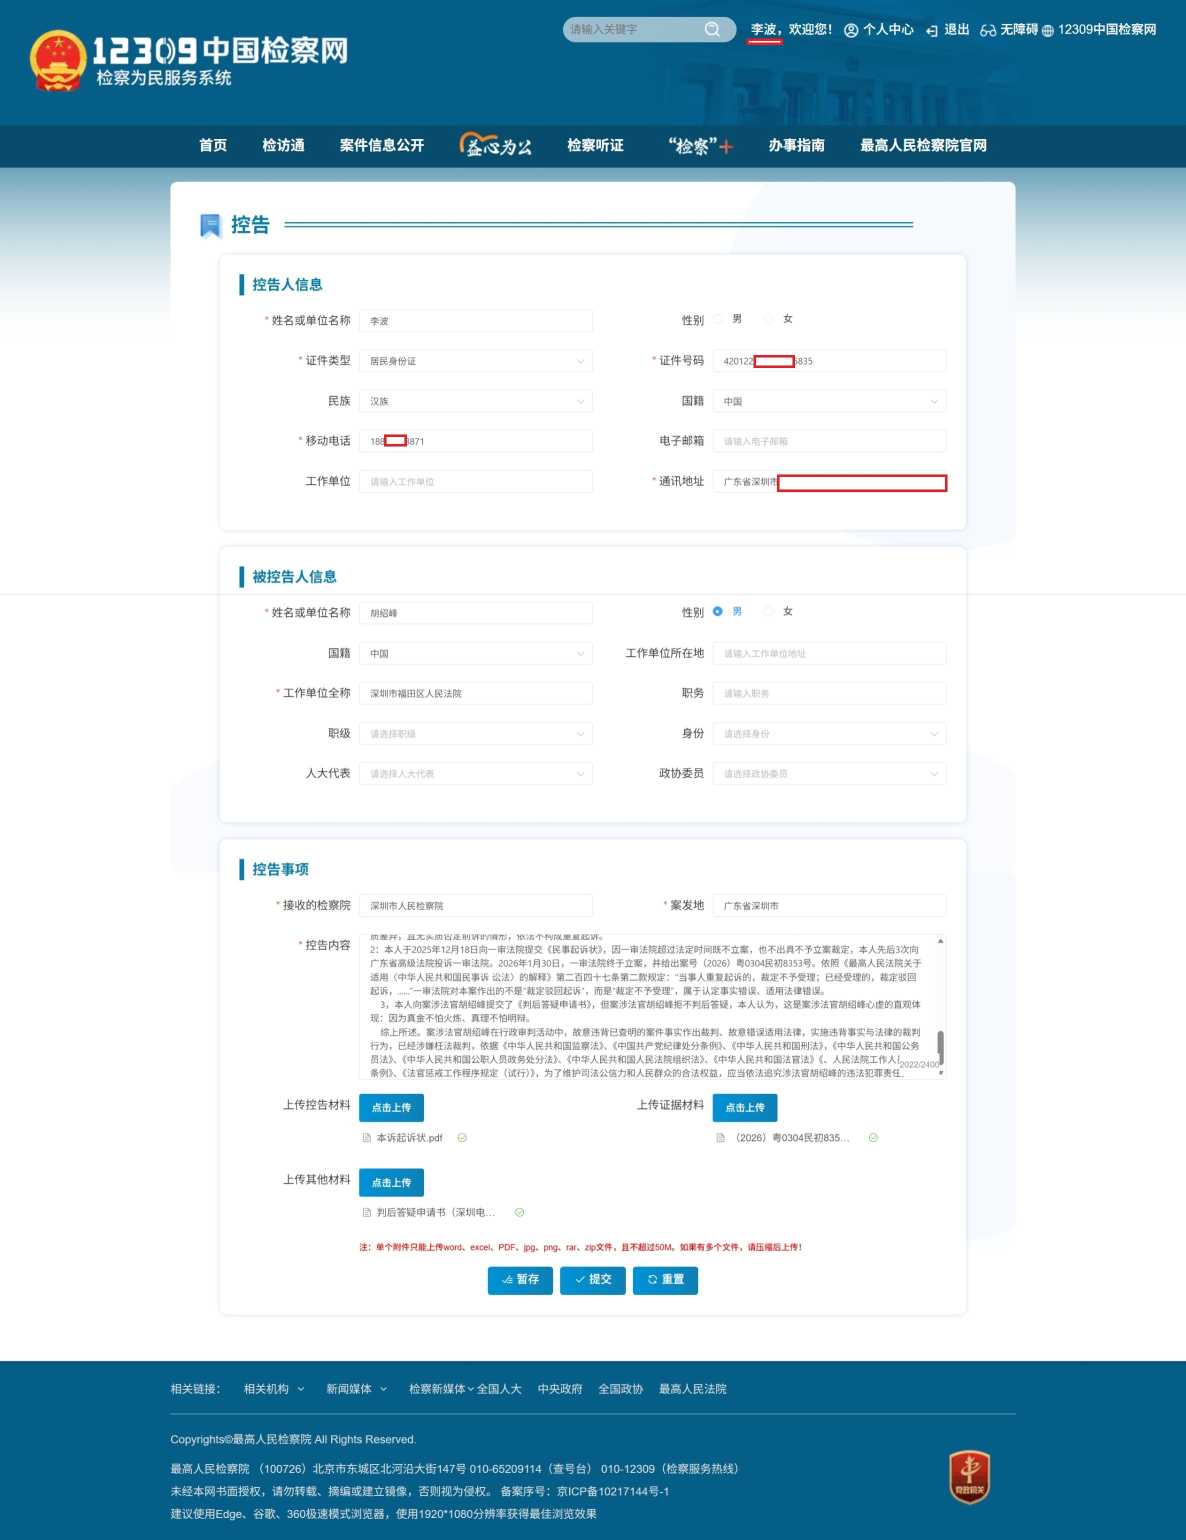The image size is (1186, 1540).
Task: Click the 本诉起诉状.pdf file icon
Action: coord(367,1138)
